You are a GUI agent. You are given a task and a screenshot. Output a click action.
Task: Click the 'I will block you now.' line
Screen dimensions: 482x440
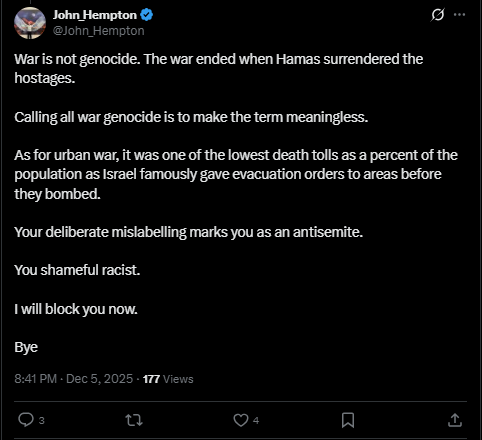click(76, 309)
